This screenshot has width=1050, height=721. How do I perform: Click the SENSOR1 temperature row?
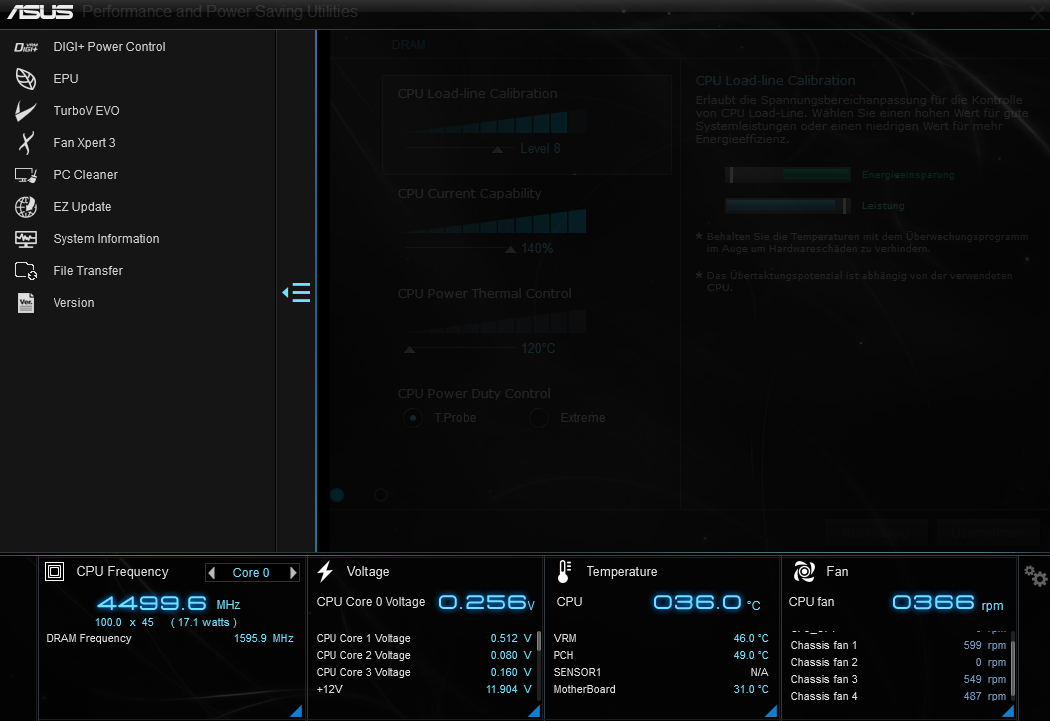pos(661,672)
